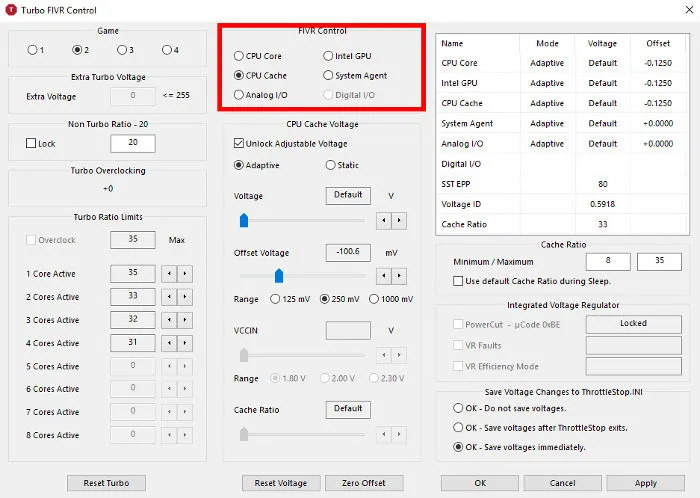Viewport: 700px width, 498px height.
Task: Set offset range to 1000 mV
Action: click(x=374, y=299)
